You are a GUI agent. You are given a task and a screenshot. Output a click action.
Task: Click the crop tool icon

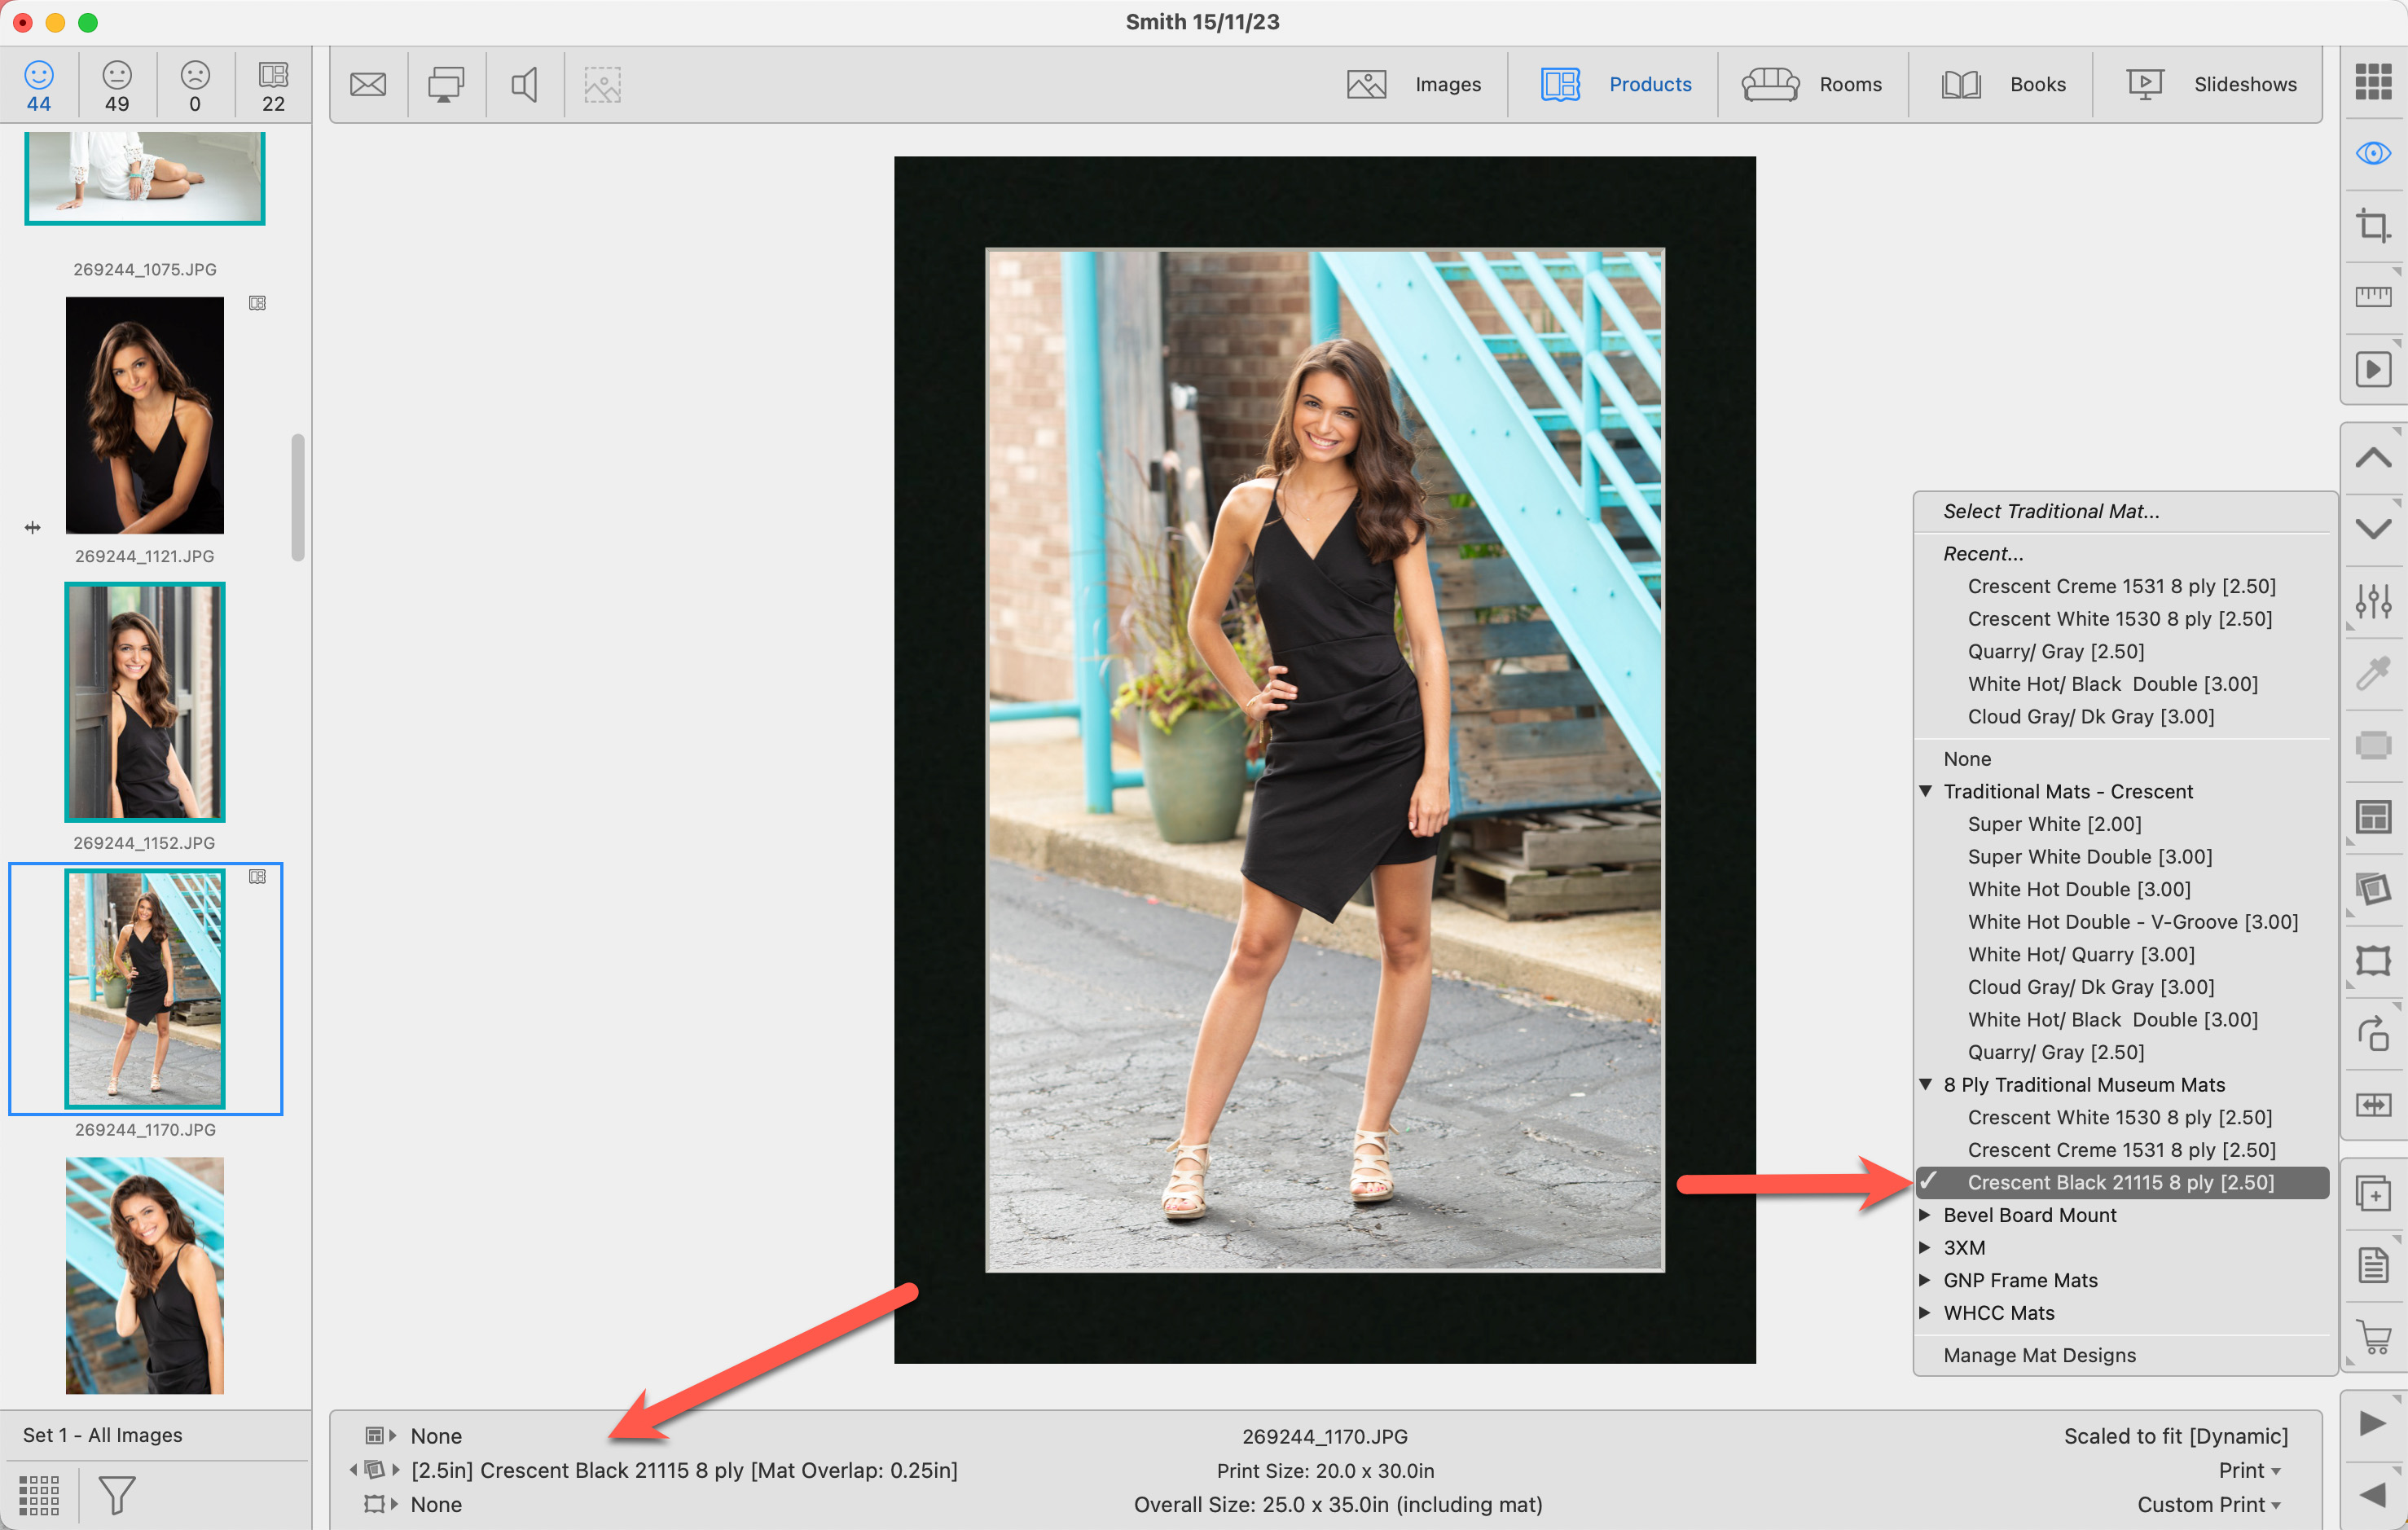pos(2372,225)
